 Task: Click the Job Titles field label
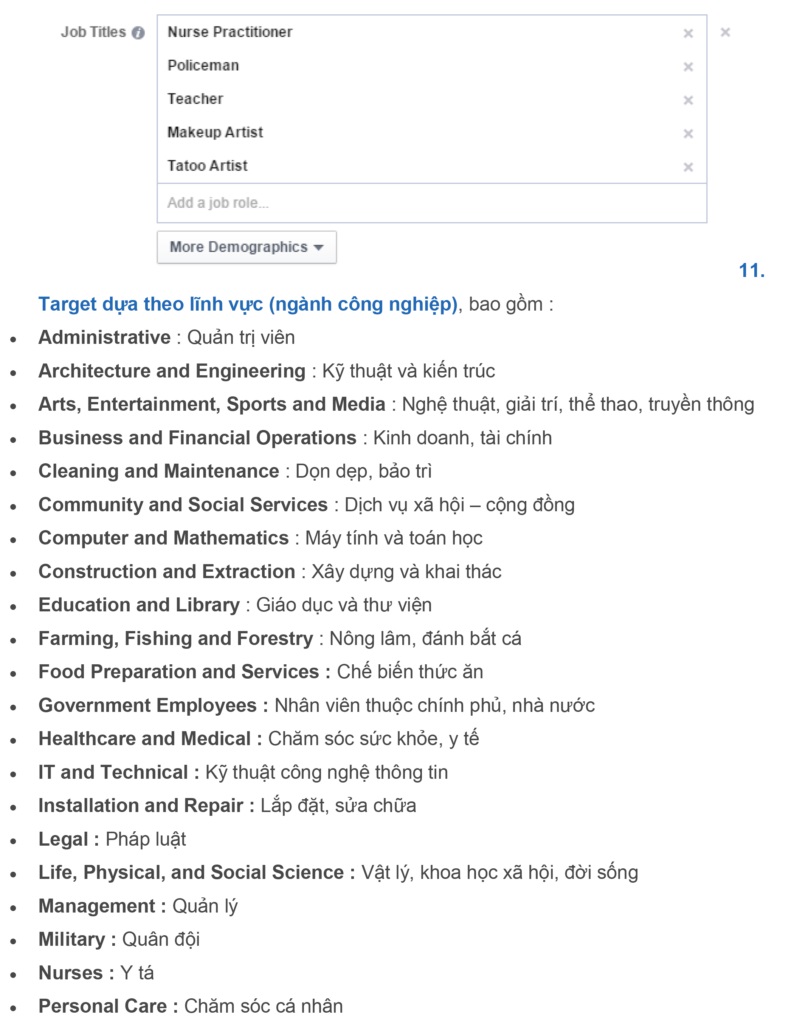pyautogui.click(x=93, y=32)
